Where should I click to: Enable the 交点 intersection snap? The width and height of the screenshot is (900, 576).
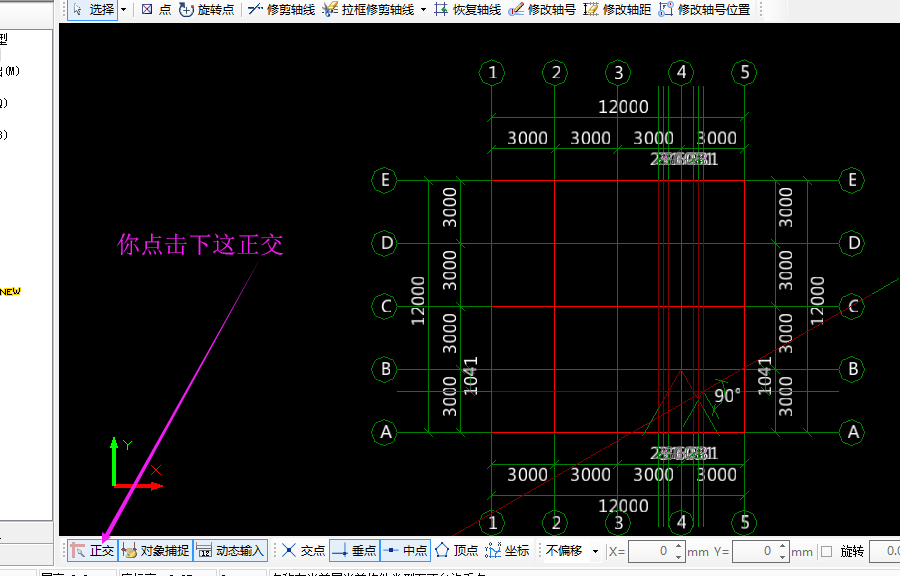[x=304, y=551]
